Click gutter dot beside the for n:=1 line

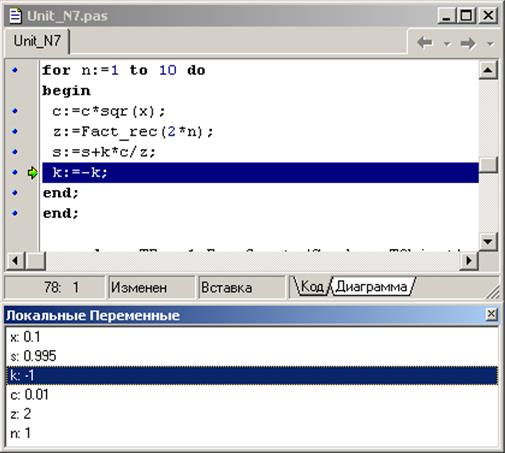(x=15, y=70)
